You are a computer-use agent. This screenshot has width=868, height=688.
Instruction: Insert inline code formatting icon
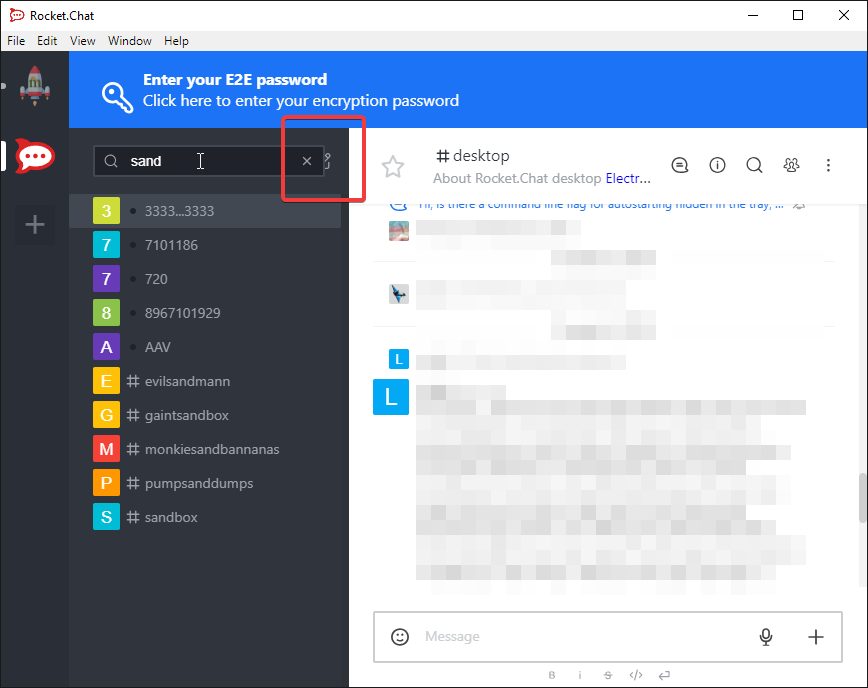pos(636,675)
